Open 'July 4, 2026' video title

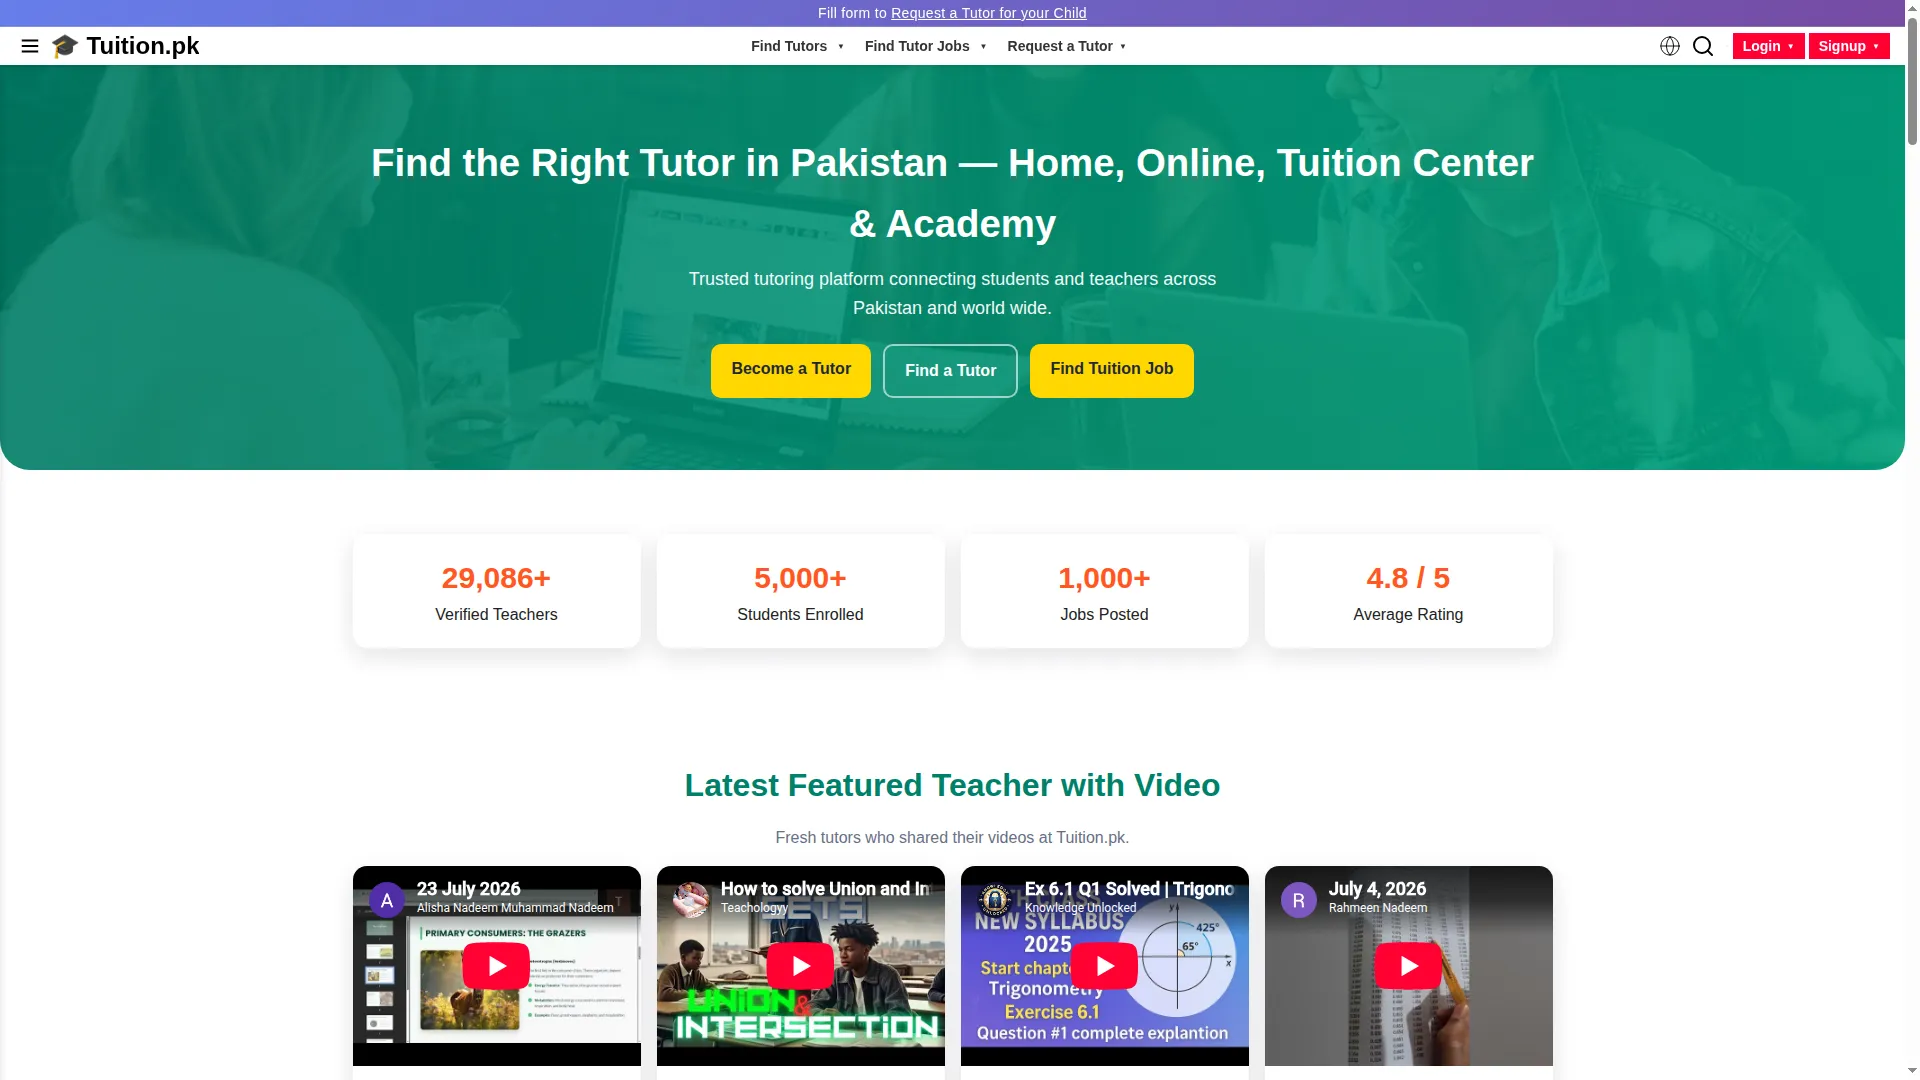(x=1377, y=889)
